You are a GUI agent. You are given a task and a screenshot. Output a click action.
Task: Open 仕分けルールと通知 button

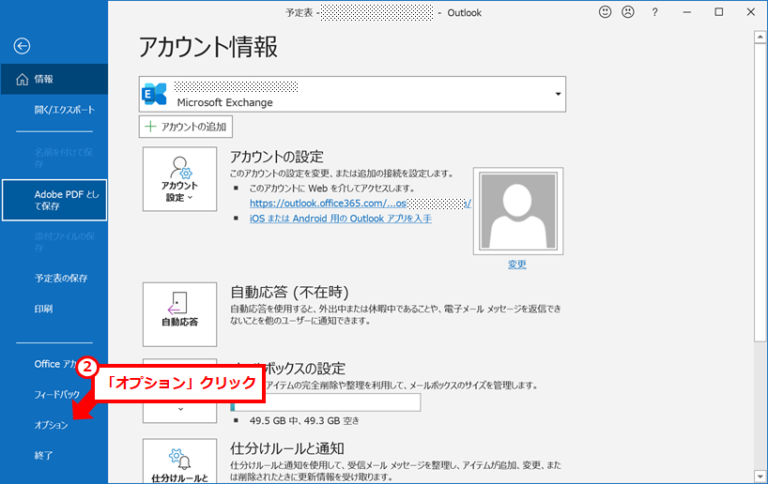tap(180, 461)
